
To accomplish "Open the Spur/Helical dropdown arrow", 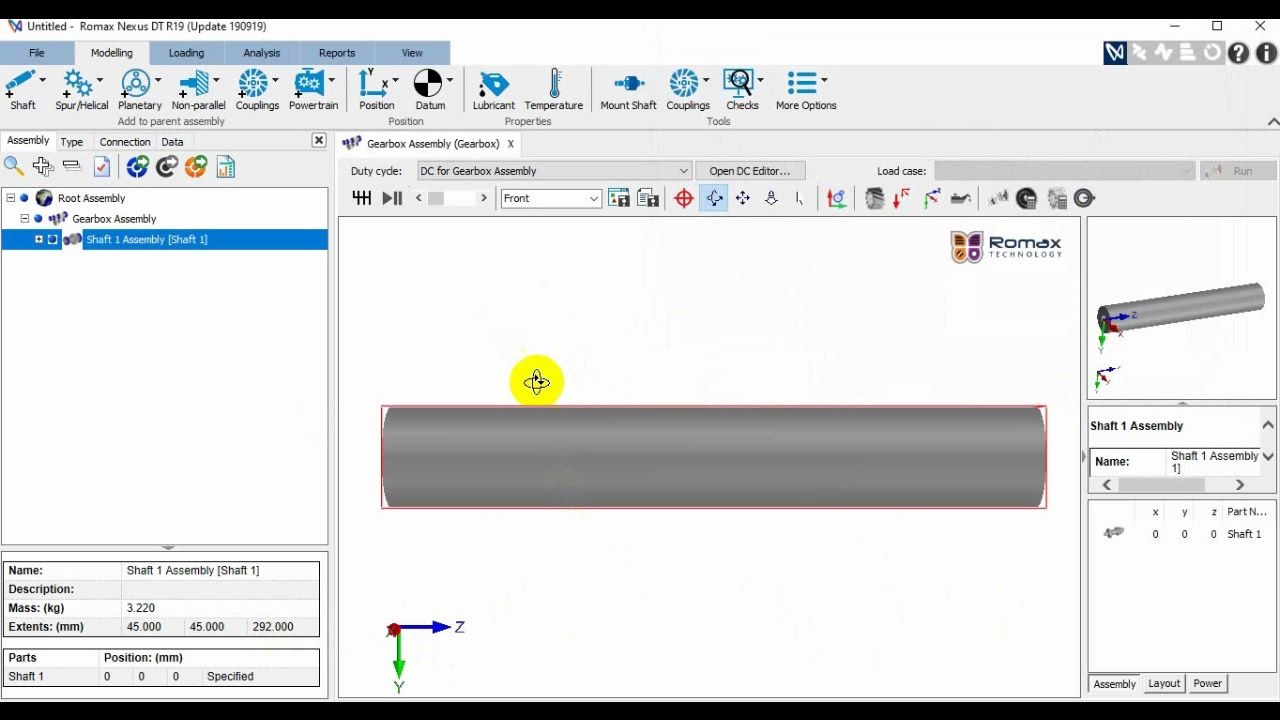I will 100,80.
